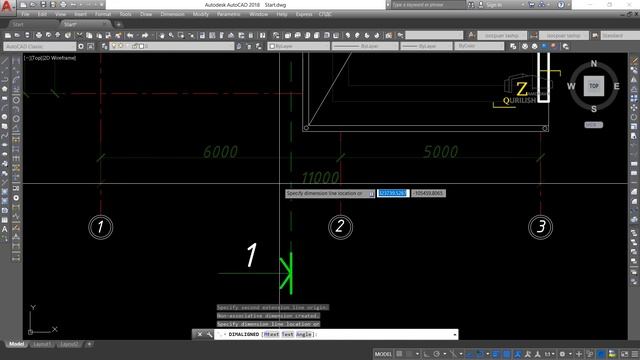Open the Format menu
Viewport: 640px width, 360px height.
click(x=103, y=14)
